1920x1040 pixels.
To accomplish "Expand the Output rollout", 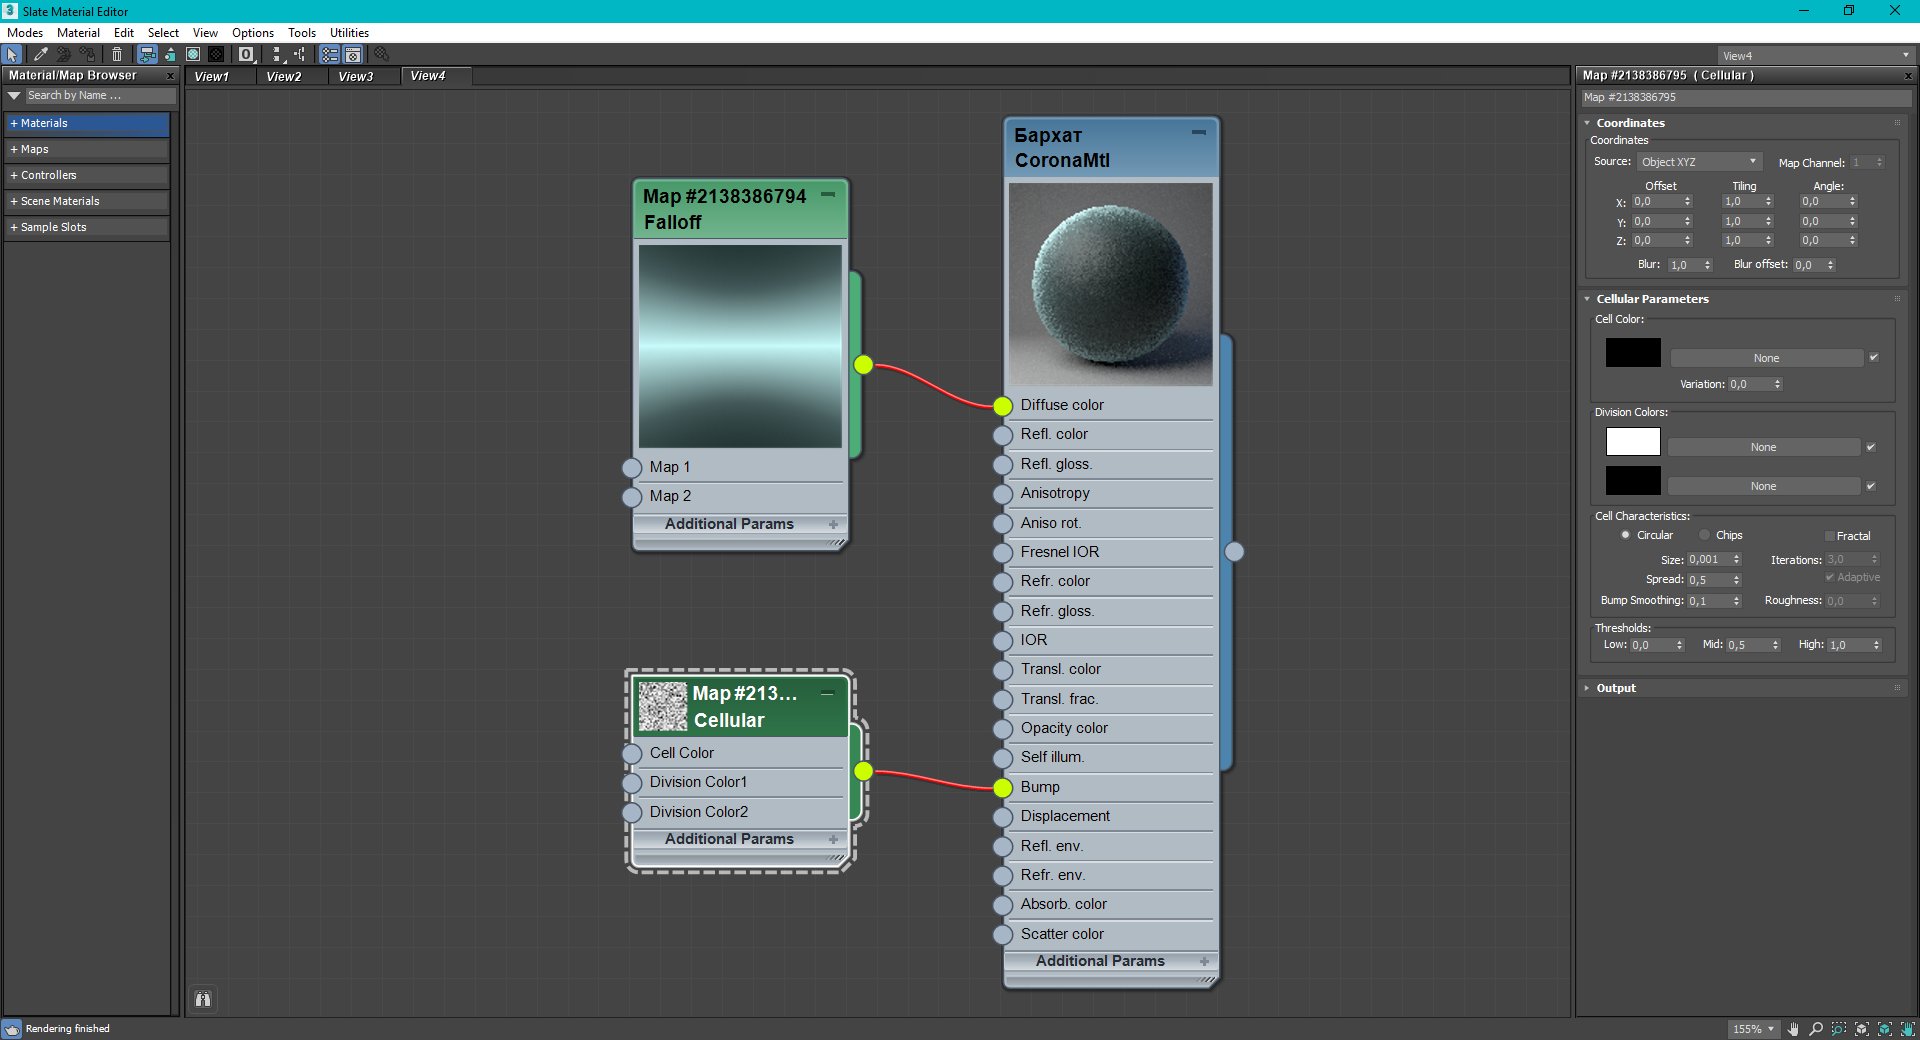I will tap(1615, 688).
